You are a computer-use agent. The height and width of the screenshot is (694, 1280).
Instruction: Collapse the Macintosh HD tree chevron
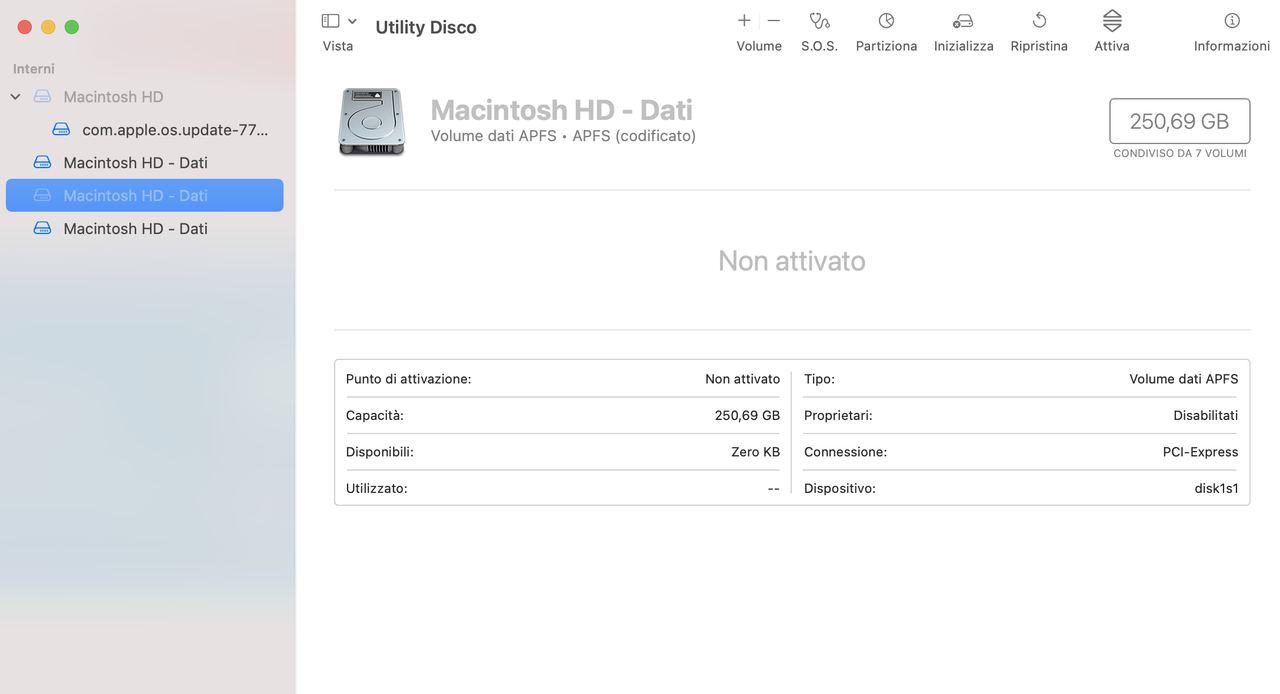pyautogui.click(x=15, y=97)
